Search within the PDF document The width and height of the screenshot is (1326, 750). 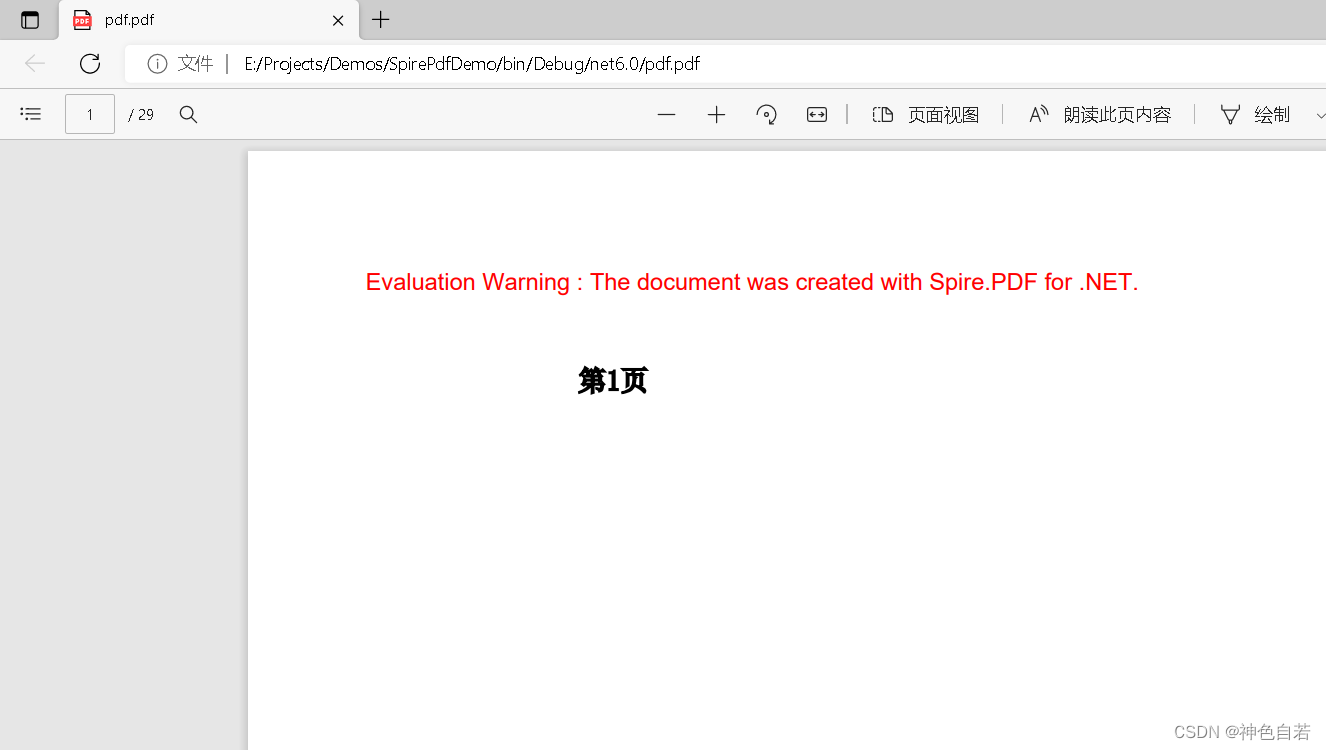tap(188, 115)
